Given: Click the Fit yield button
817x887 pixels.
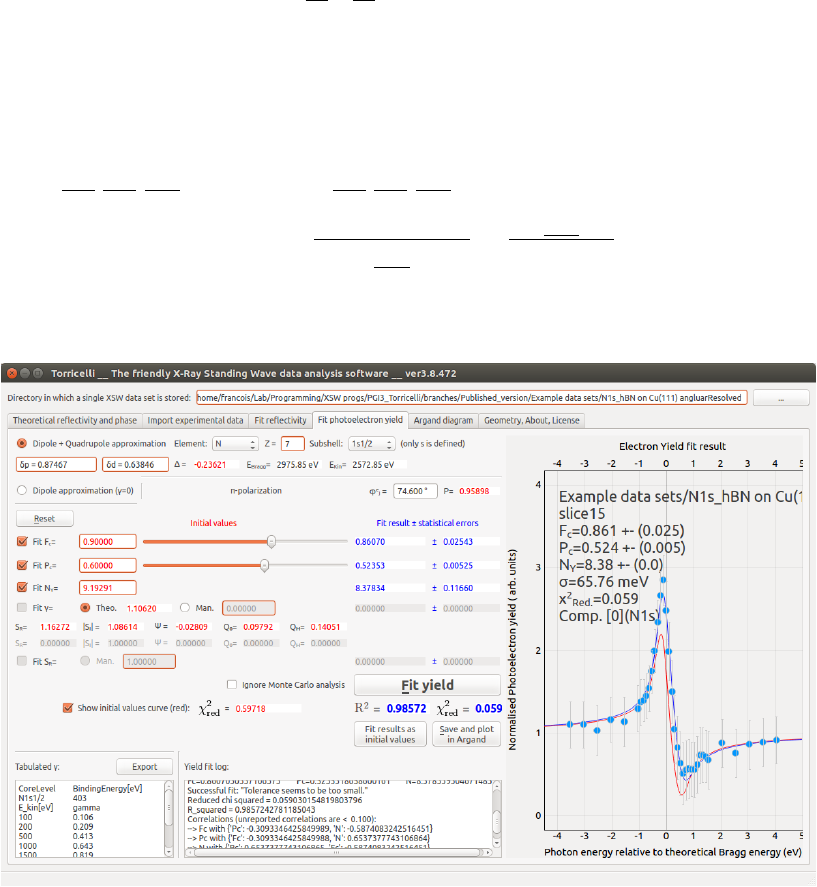Looking at the screenshot, I should pos(427,685).
